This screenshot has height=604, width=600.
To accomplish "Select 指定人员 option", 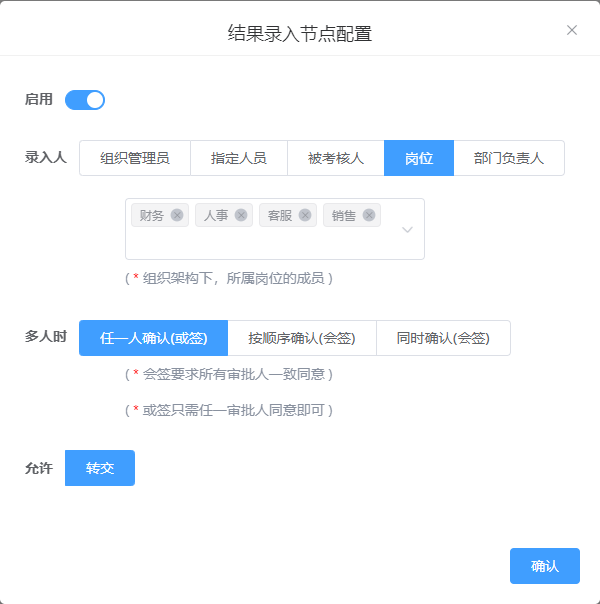I will [x=239, y=158].
